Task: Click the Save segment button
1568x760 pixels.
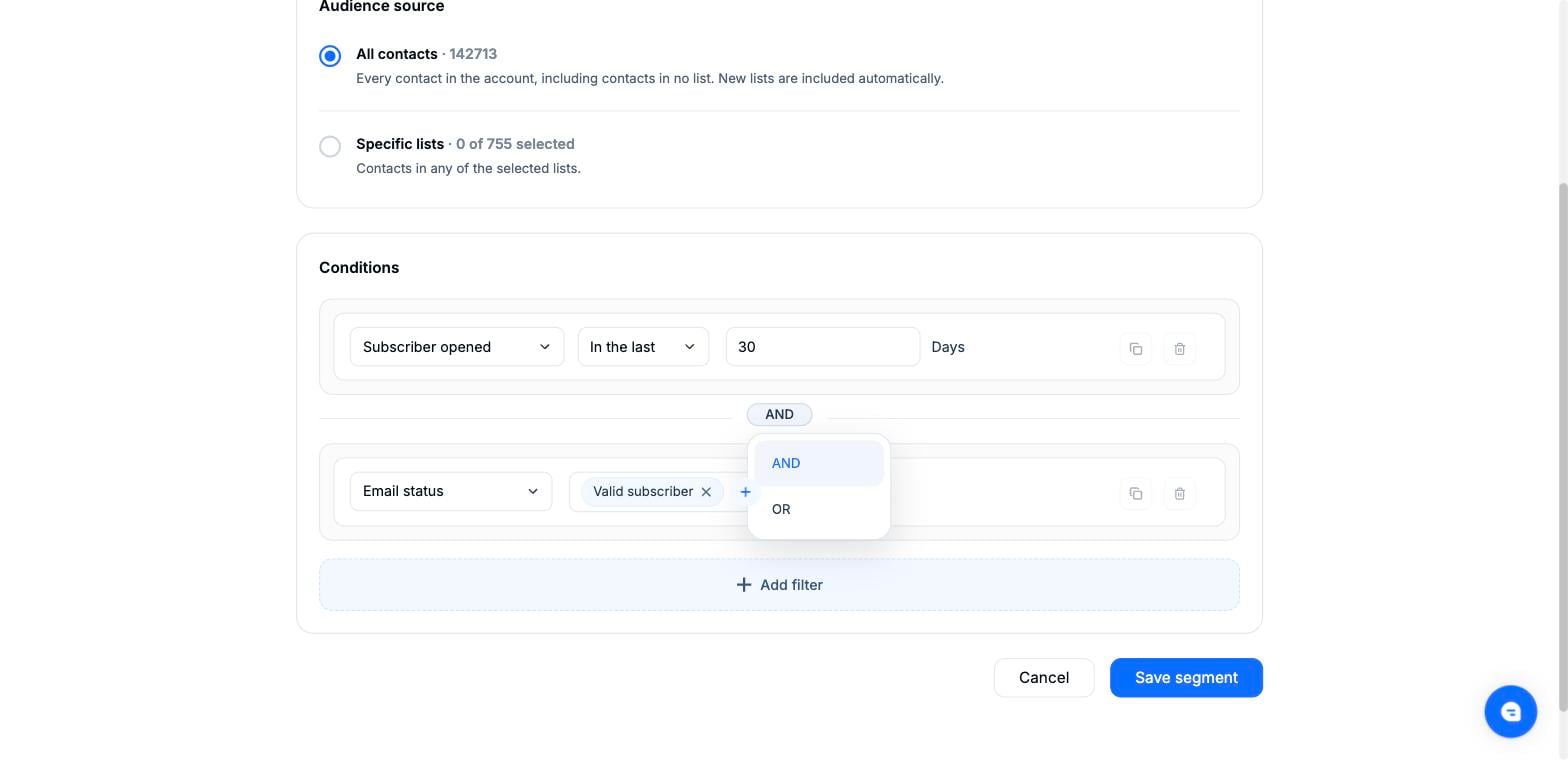Action: (x=1186, y=678)
